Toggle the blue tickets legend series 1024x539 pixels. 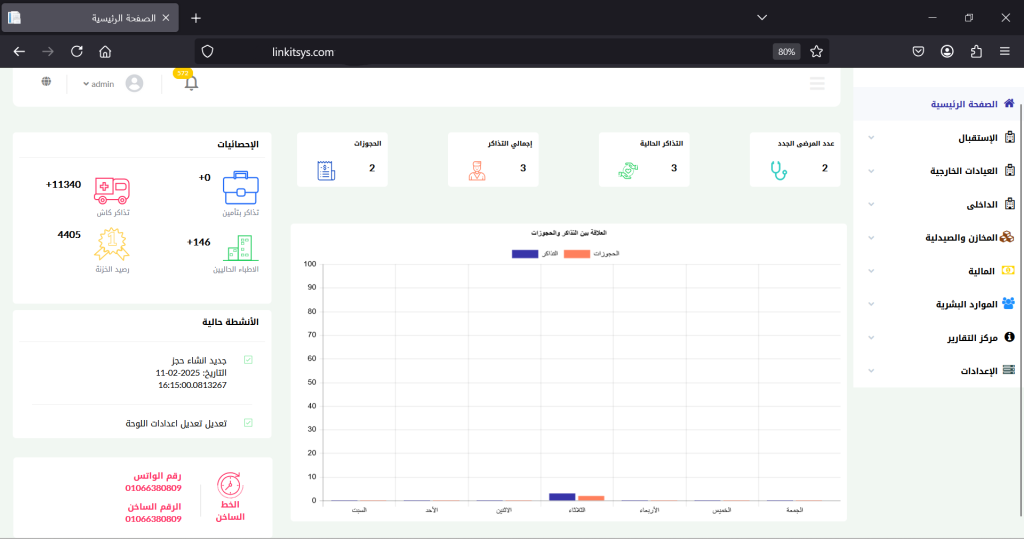click(x=525, y=254)
